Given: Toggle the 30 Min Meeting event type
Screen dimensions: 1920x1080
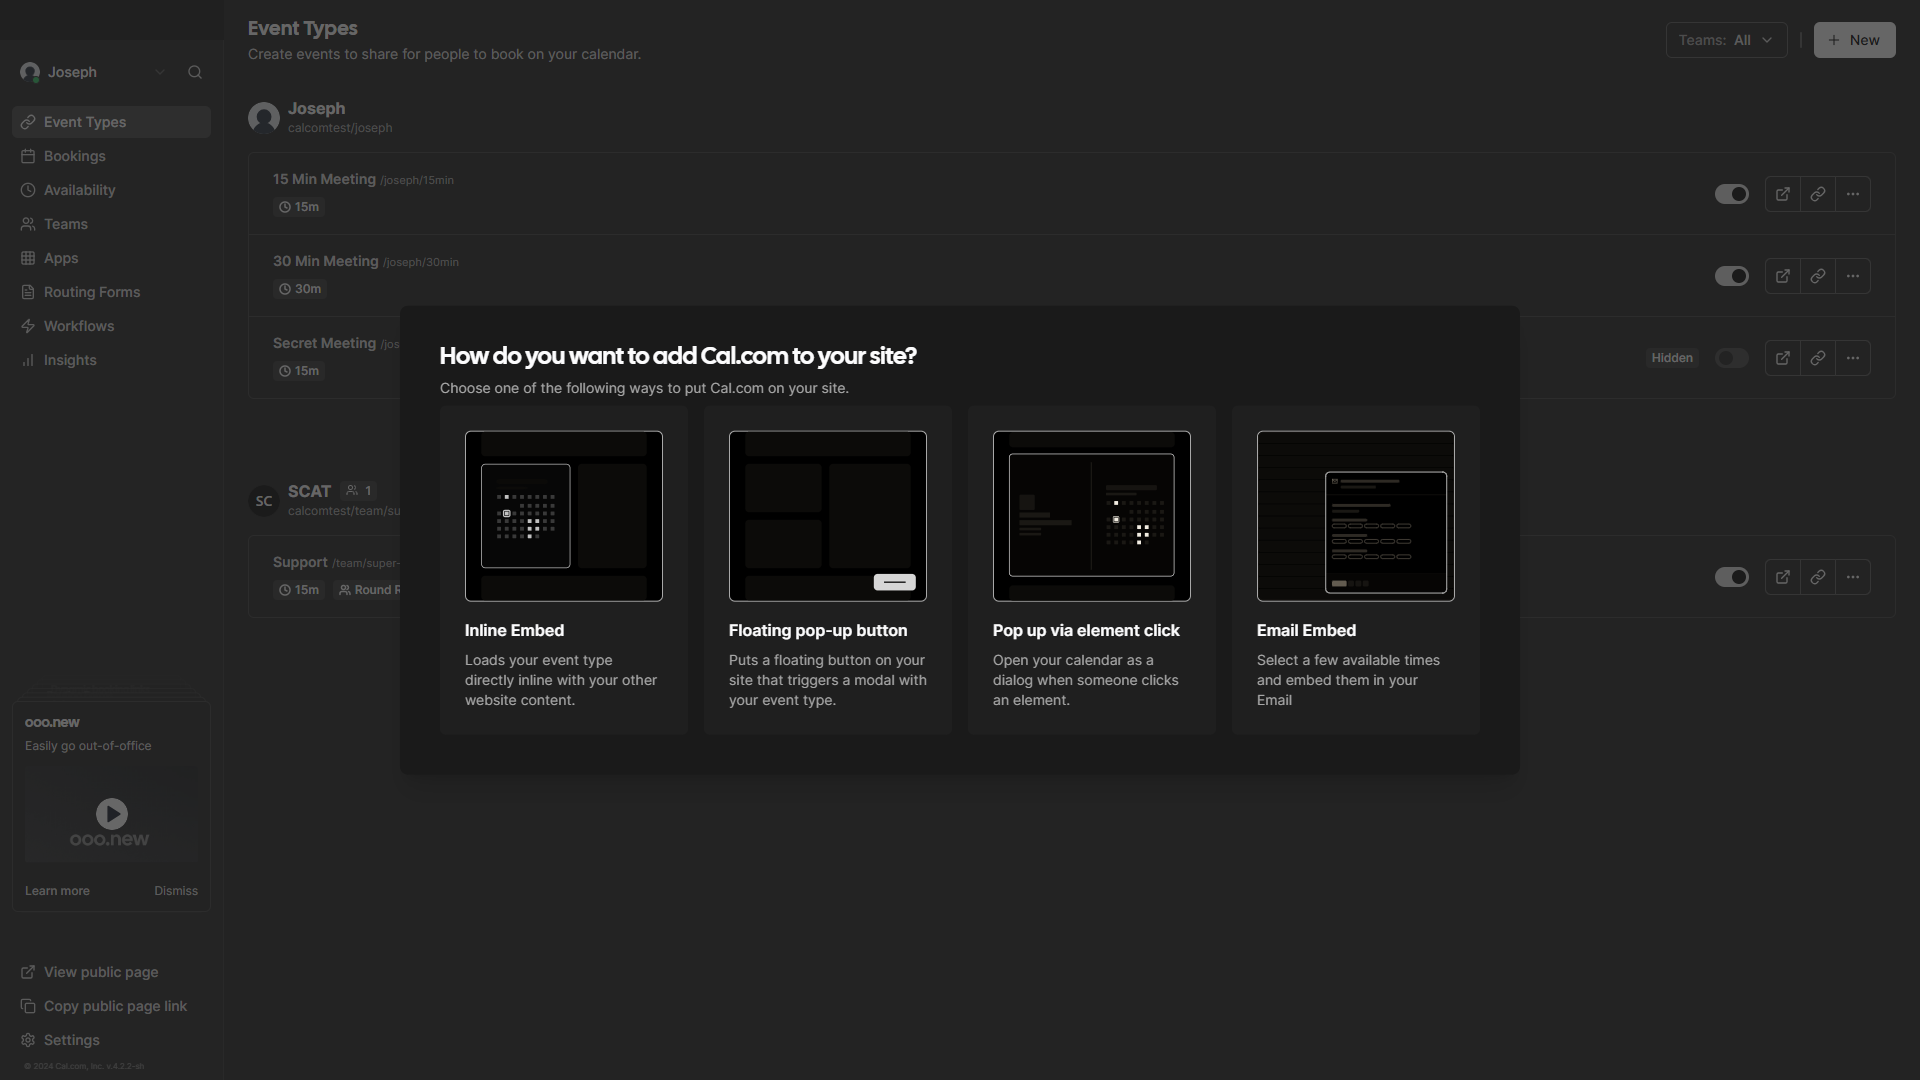Looking at the screenshot, I should point(1731,276).
